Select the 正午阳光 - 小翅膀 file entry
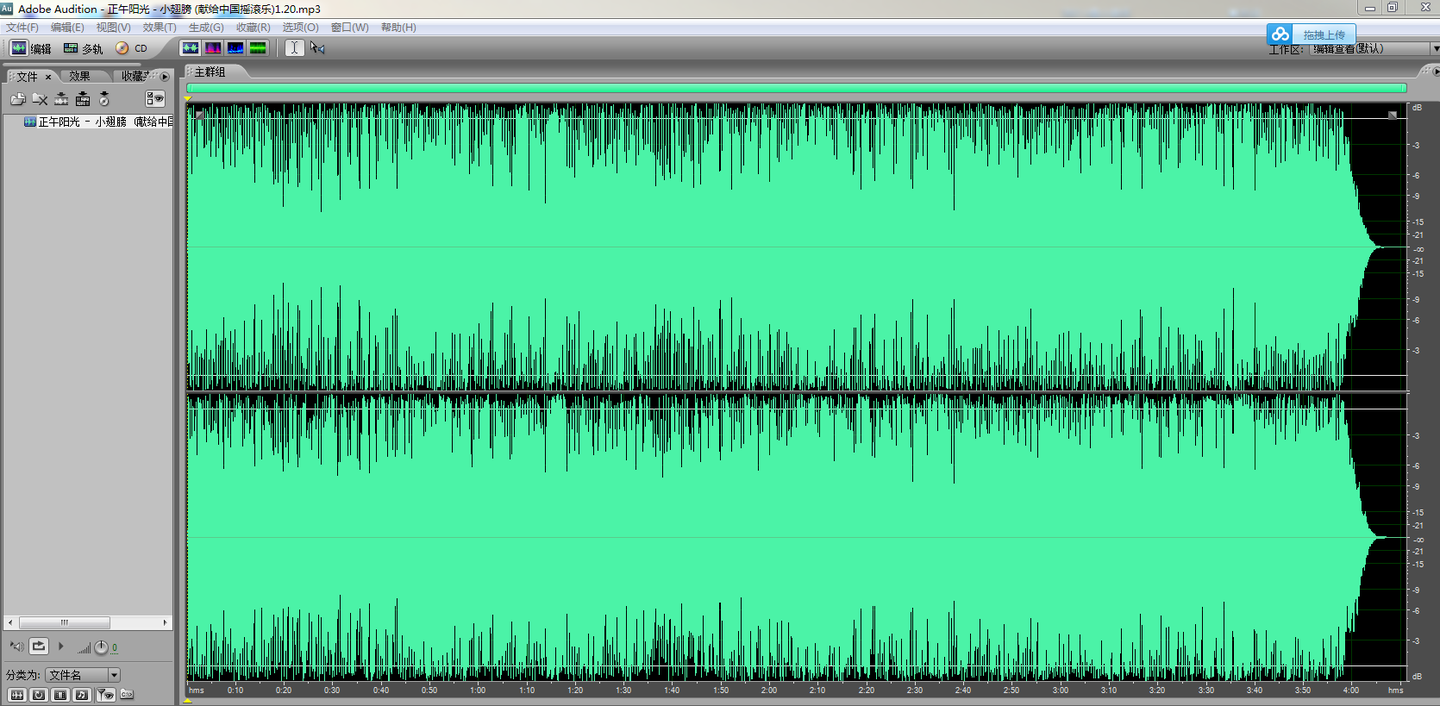This screenshot has width=1440, height=706. tap(100, 122)
